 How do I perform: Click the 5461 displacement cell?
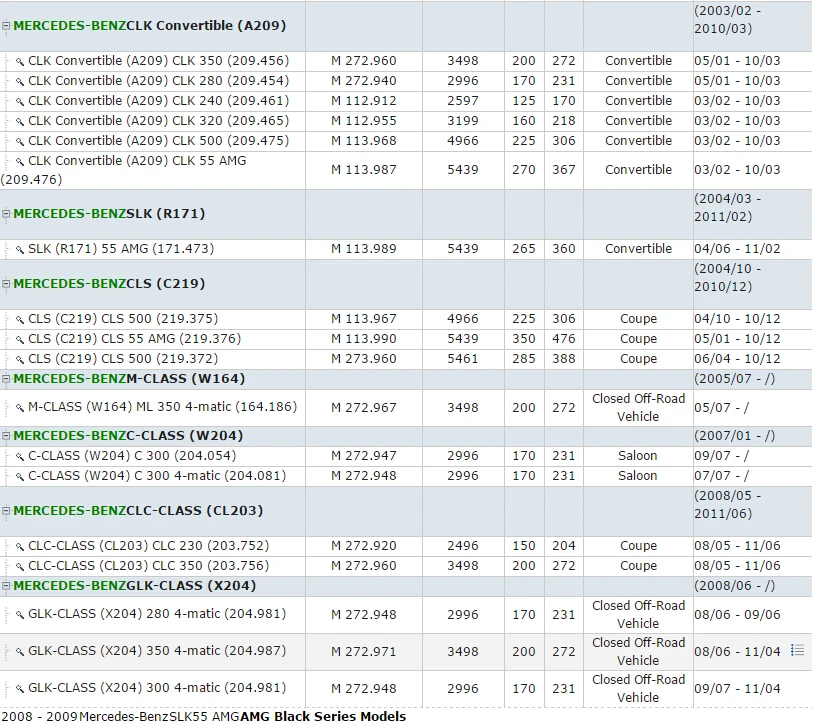click(463, 359)
